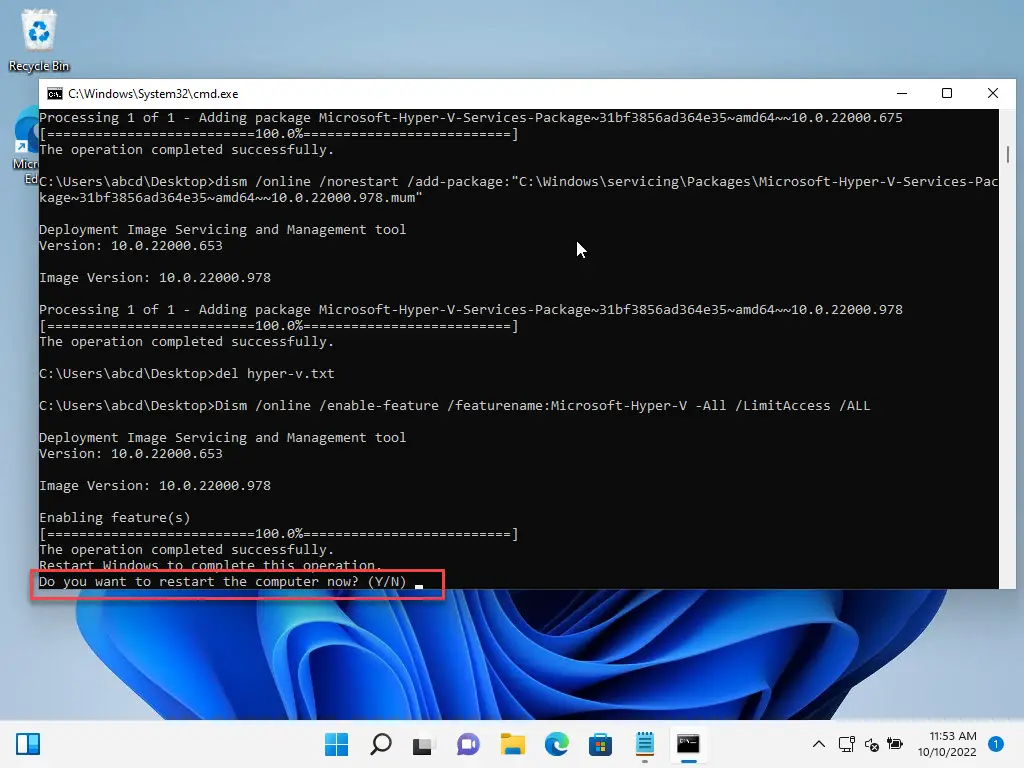The image size is (1024, 768).
Task: Close the cmd.exe window
Action: 993,93
